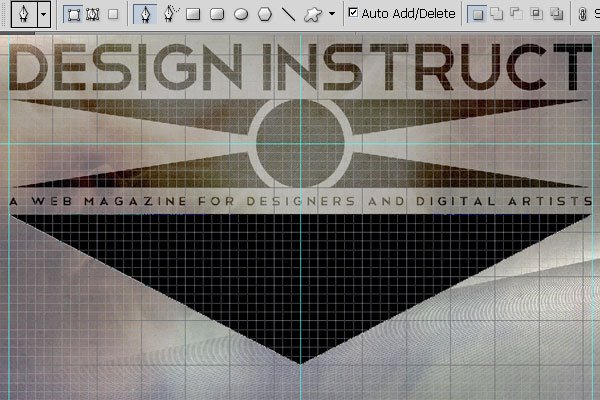
Task: Click Create New Shape Layer icon
Action: pyautogui.click(x=477, y=14)
